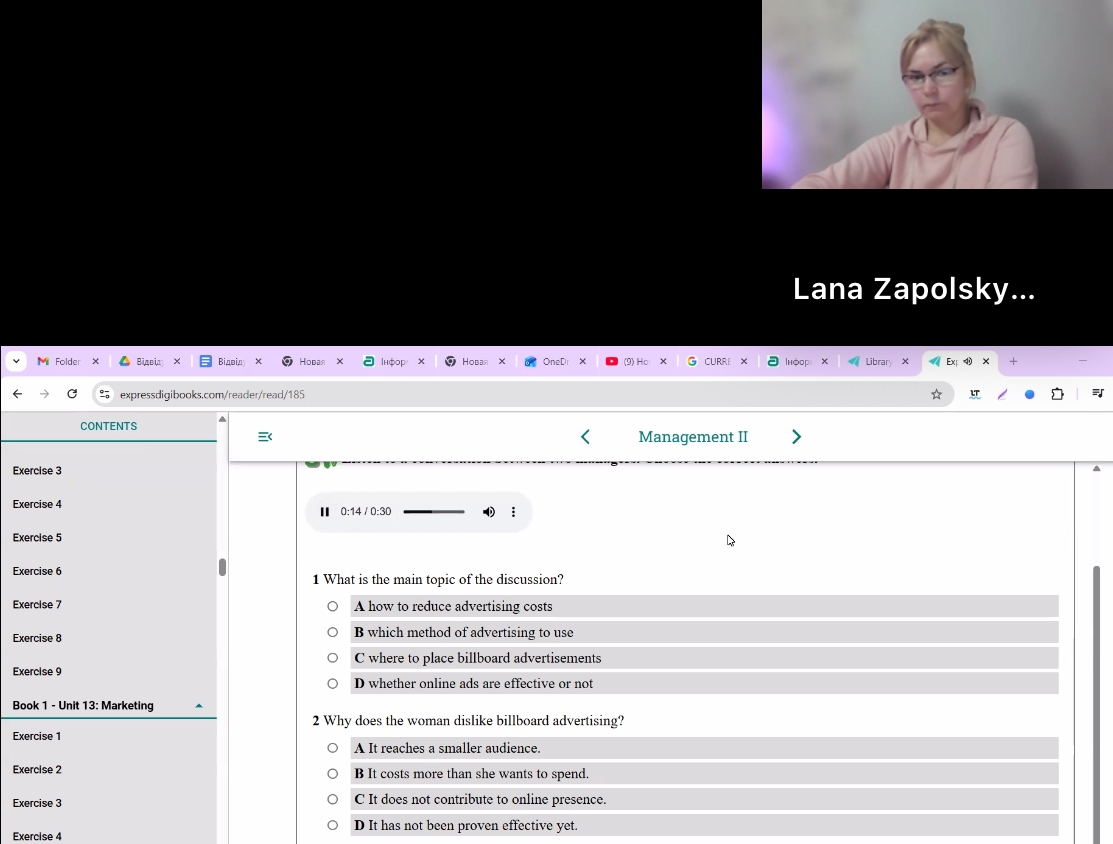This screenshot has width=1113, height=844.
Task: Mute the audio player volume
Action: pos(489,512)
